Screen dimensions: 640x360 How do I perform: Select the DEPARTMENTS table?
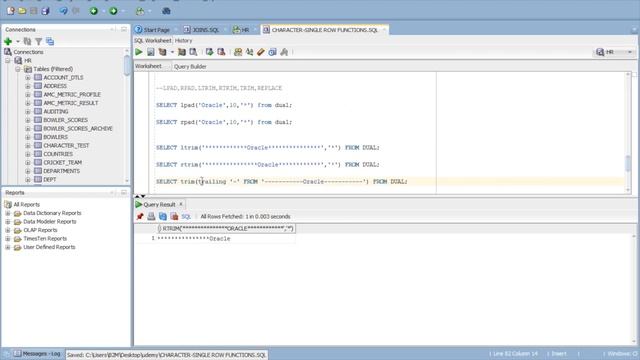[x=62, y=171]
